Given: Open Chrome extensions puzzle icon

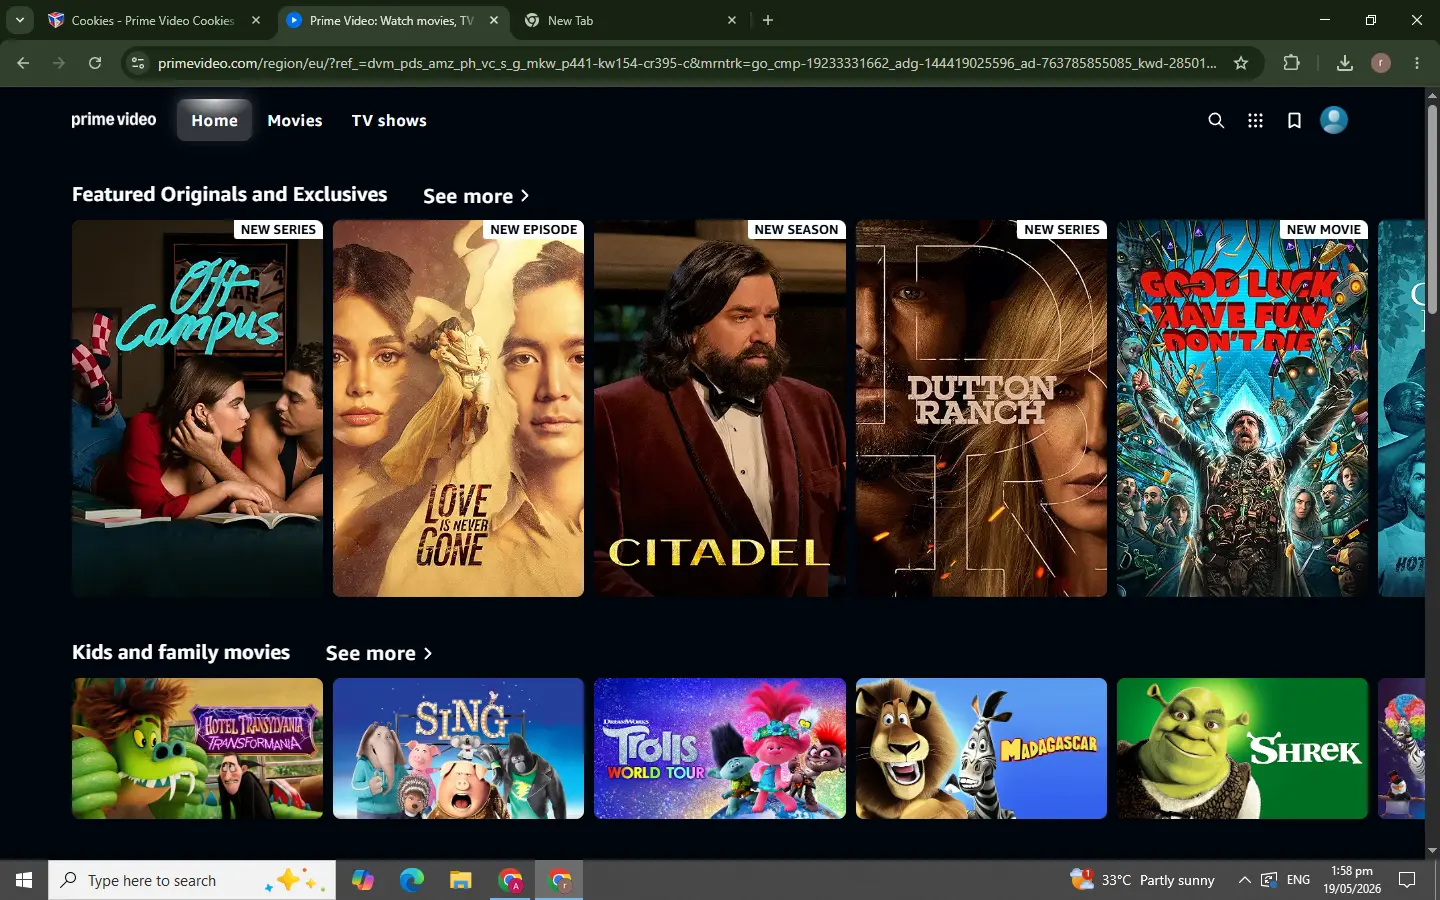Looking at the screenshot, I should tap(1291, 63).
